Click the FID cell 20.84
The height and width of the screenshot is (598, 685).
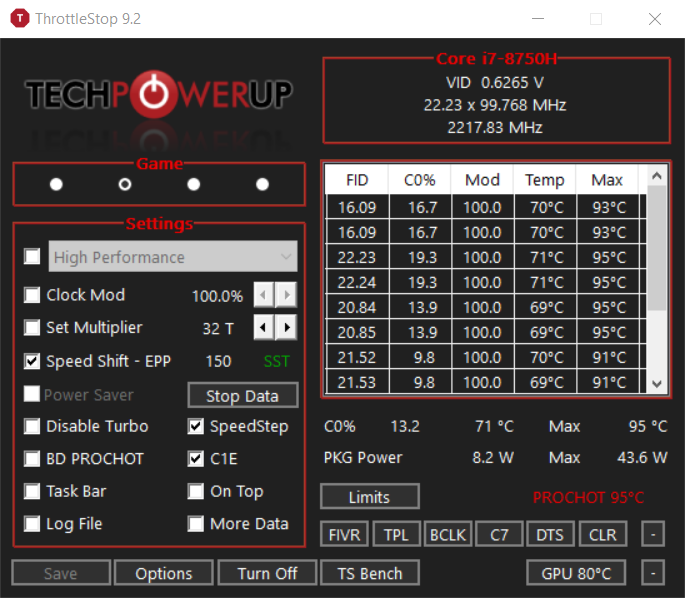[x=357, y=308]
